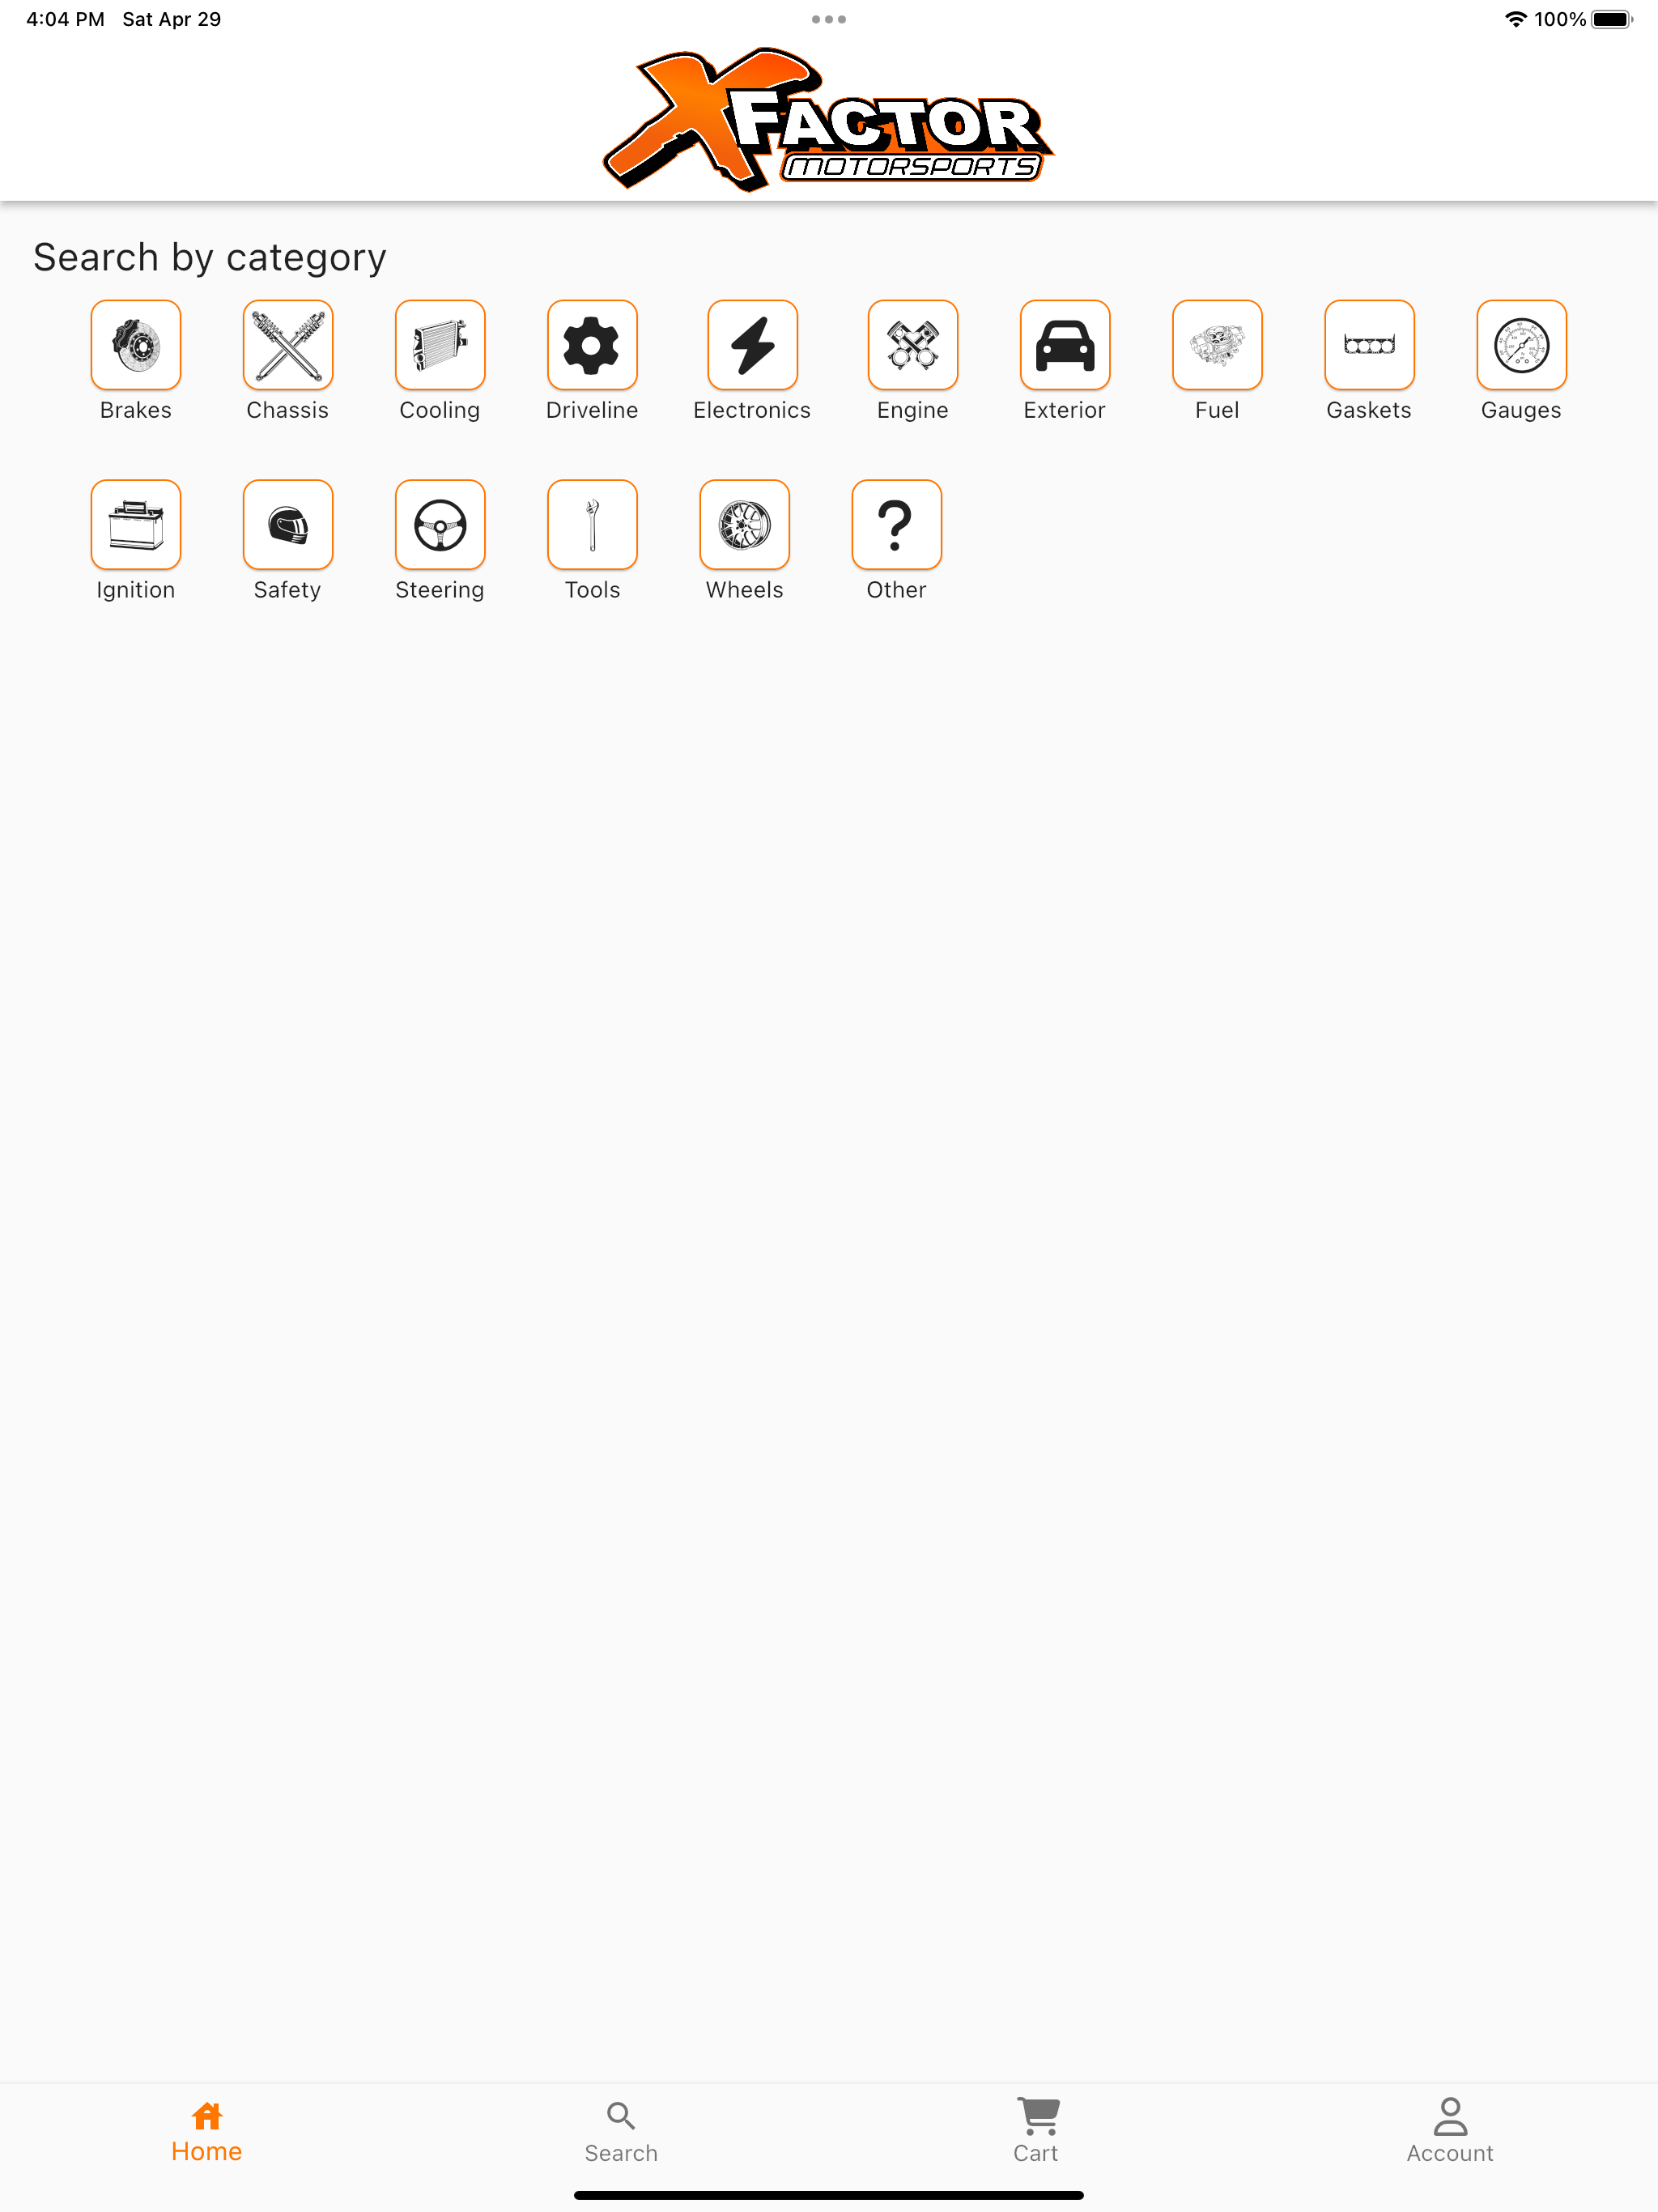Tap the 100% battery percentage text
1658x2212 pixels.
(1560, 19)
